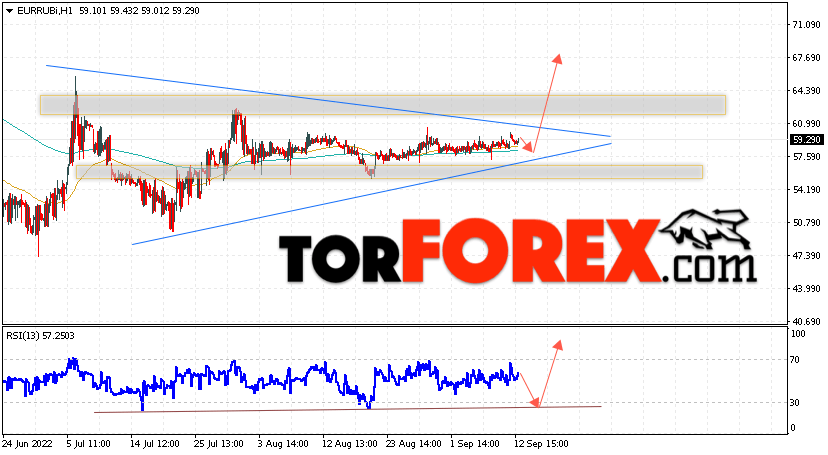Screen dimensions: 828x455
Task: Click the OHLC values 59.101 59.432 59.012 59.290
Action: 139,11
